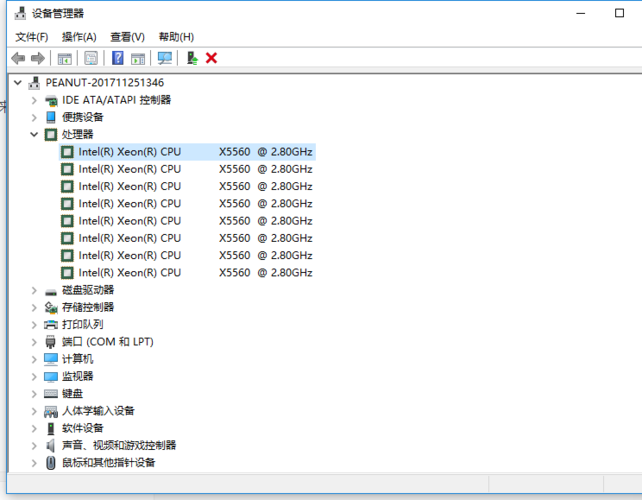The image size is (642, 500).
Task: Click the portable devices (便携设备) icon
Action: (51, 118)
